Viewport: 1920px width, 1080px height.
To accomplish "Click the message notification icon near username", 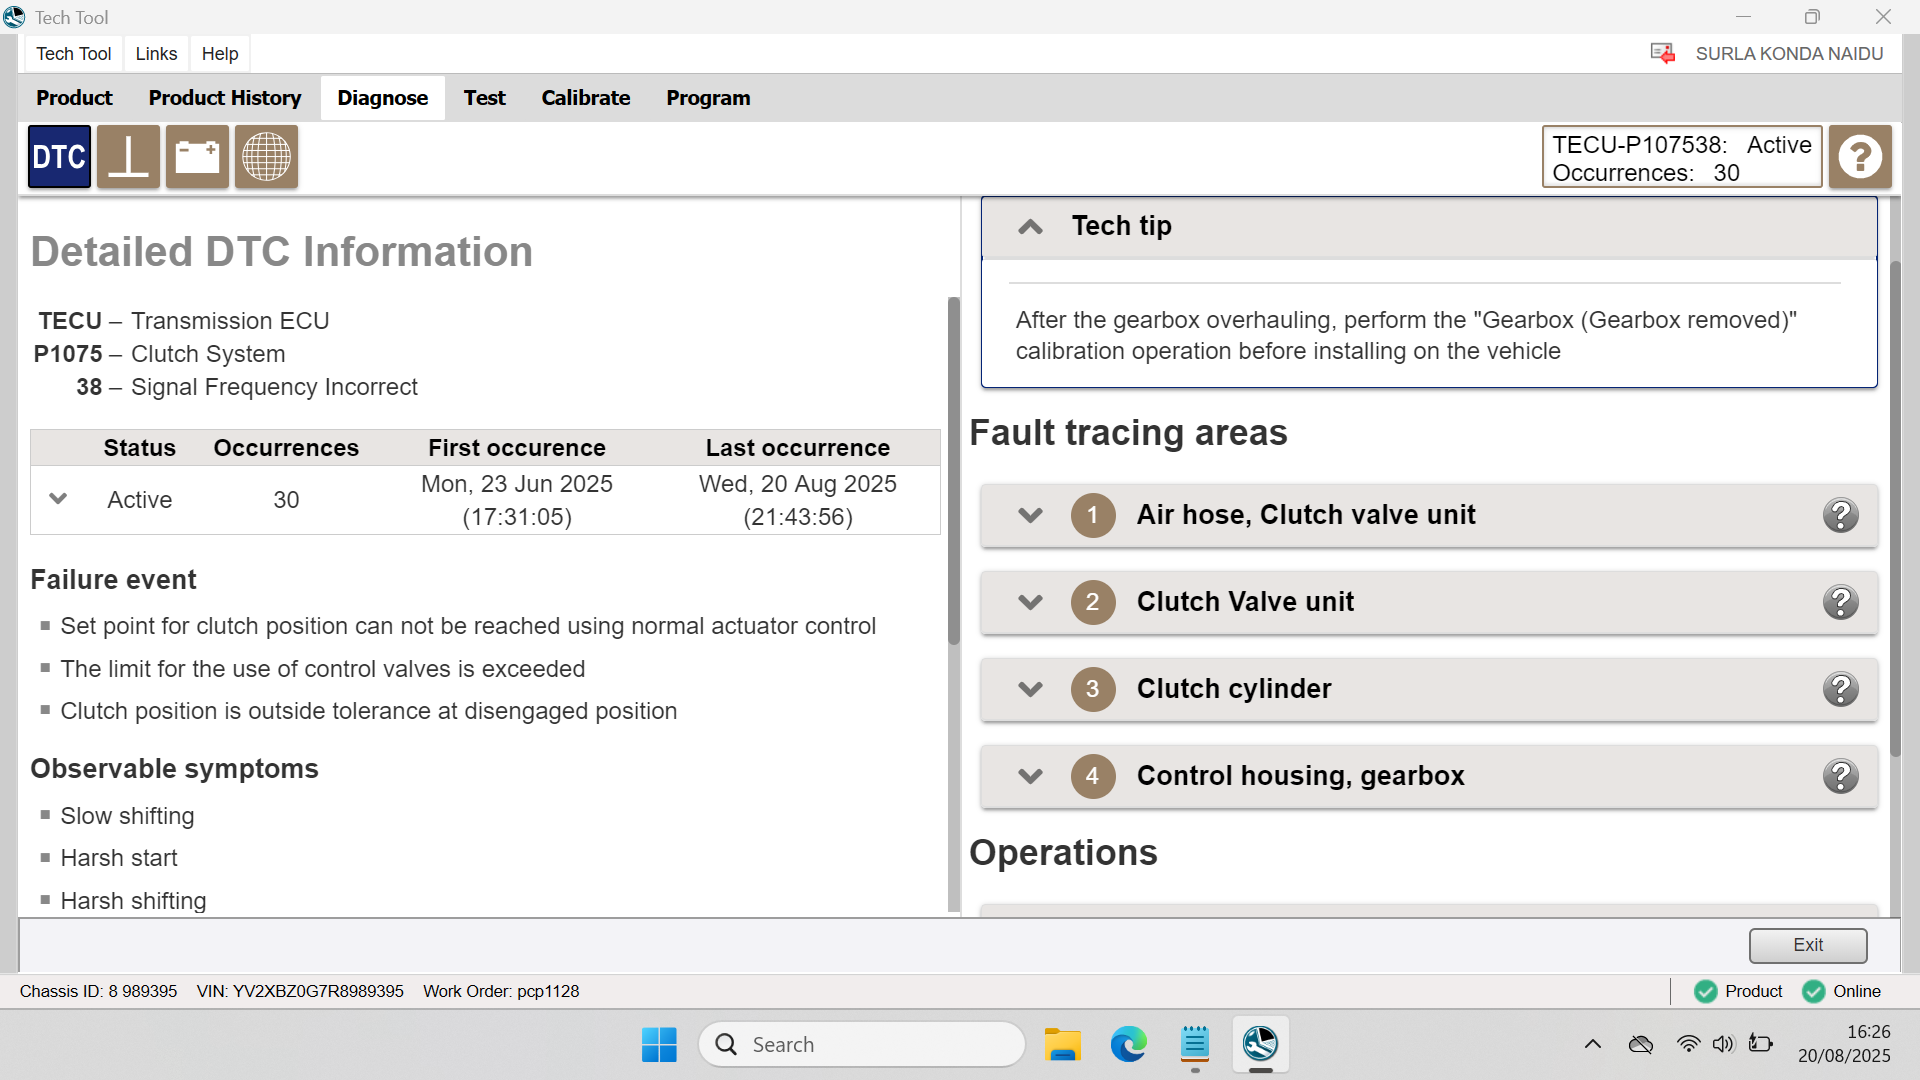I will [1663, 53].
